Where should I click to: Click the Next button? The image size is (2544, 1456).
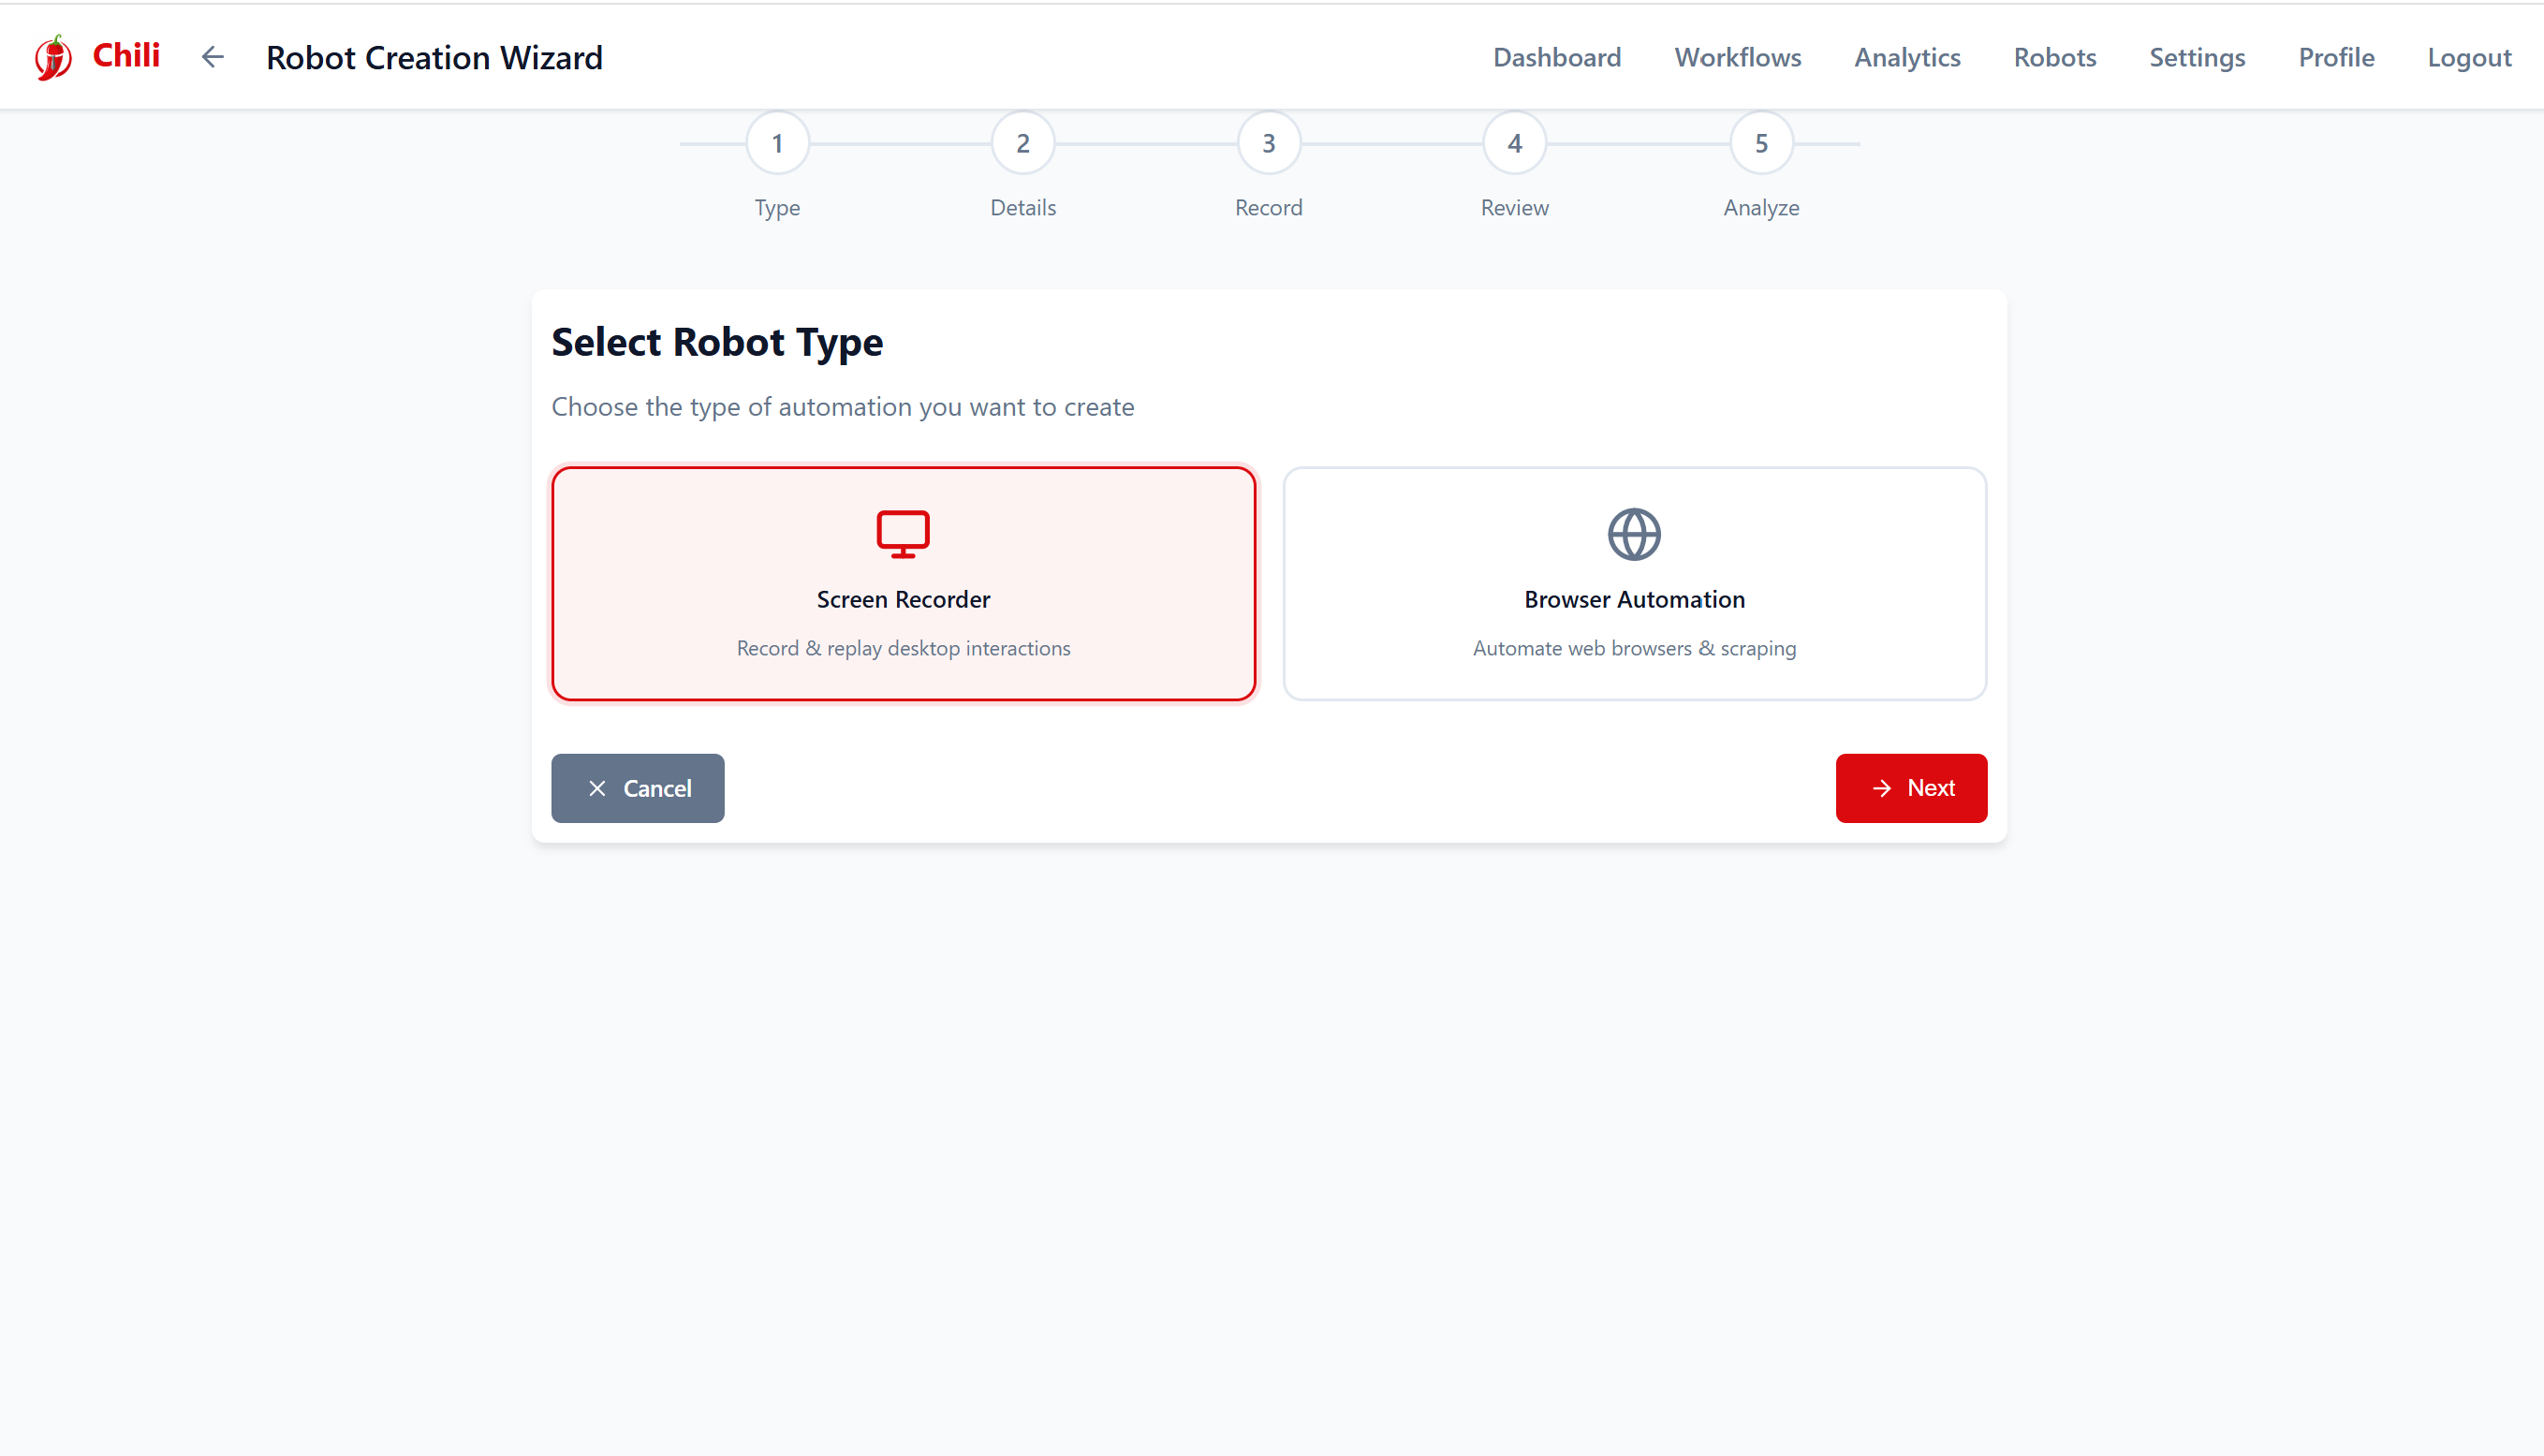tap(1911, 788)
